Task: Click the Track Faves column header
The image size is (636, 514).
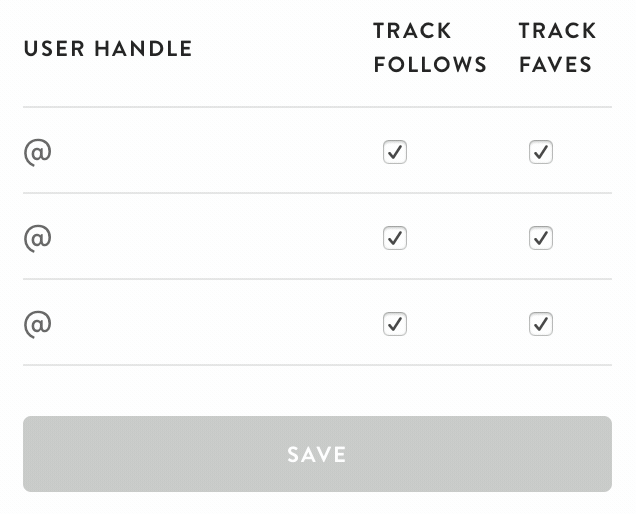Action: (557, 48)
